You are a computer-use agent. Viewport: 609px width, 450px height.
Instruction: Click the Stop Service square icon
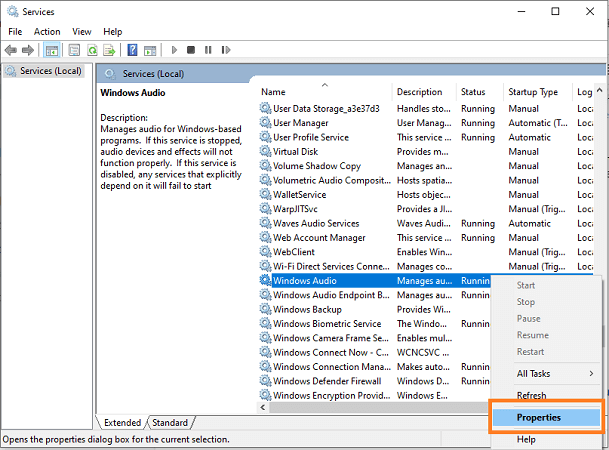(191, 50)
